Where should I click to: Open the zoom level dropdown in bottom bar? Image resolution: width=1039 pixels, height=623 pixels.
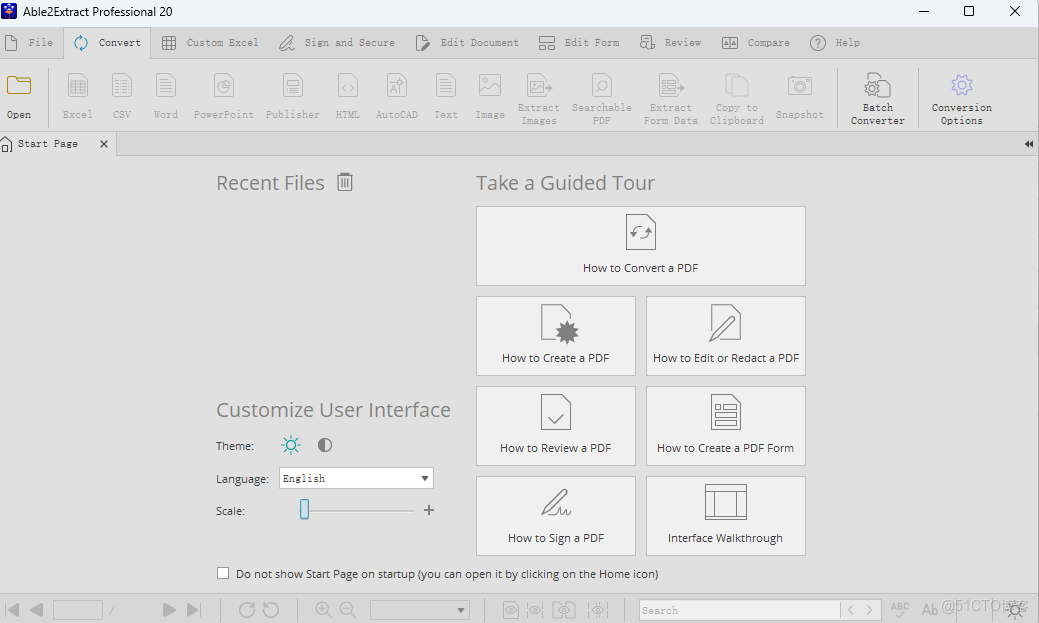420,610
